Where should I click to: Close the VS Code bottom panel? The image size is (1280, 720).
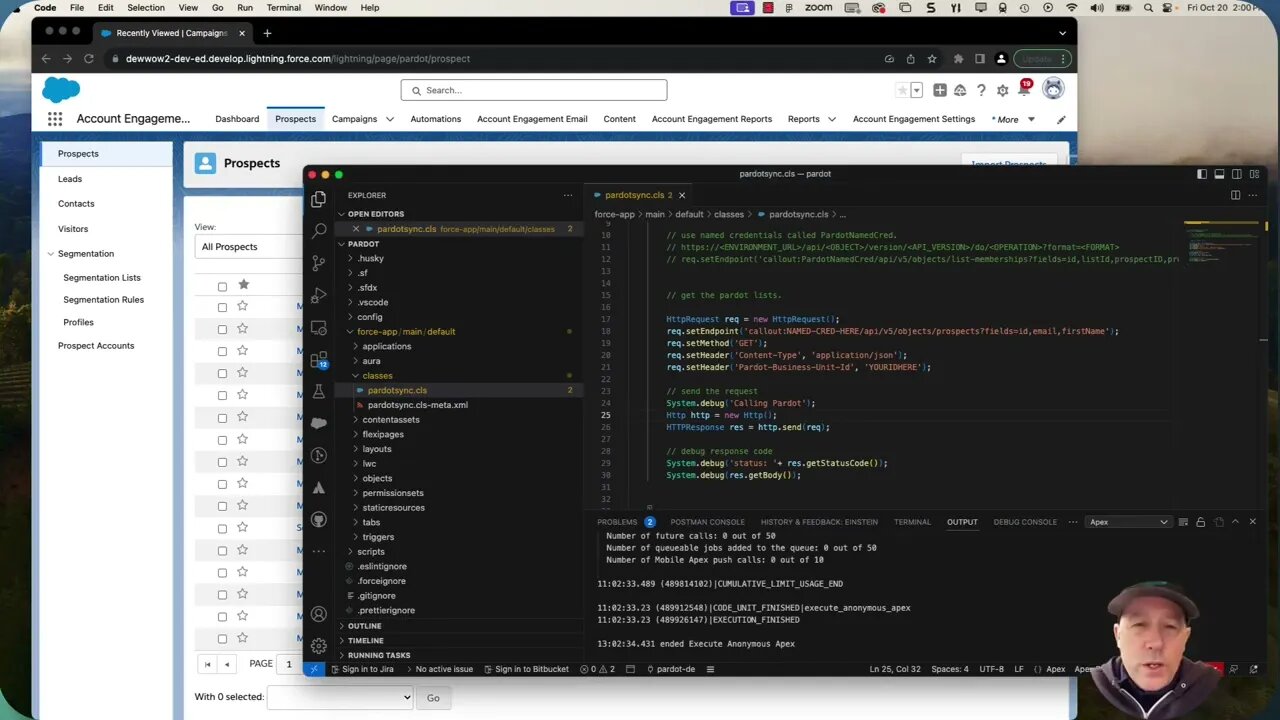[x=1252, y=522]
